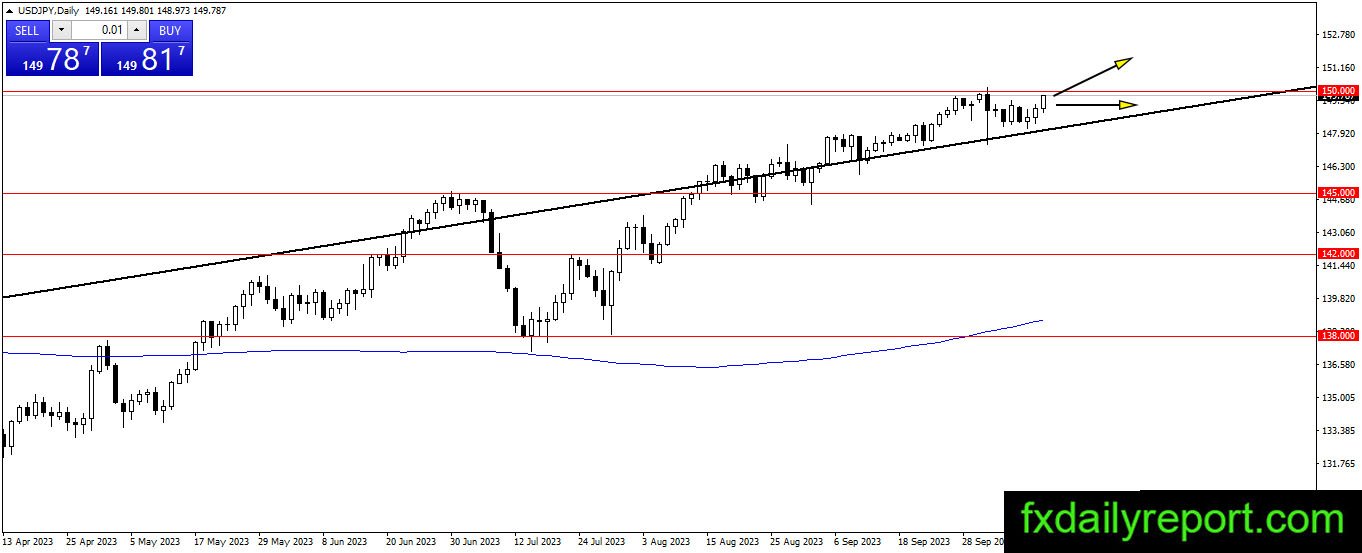Click the 139.820 price scale value
The width and height of the screenshot is (1362, 553).
[1338, 299]
